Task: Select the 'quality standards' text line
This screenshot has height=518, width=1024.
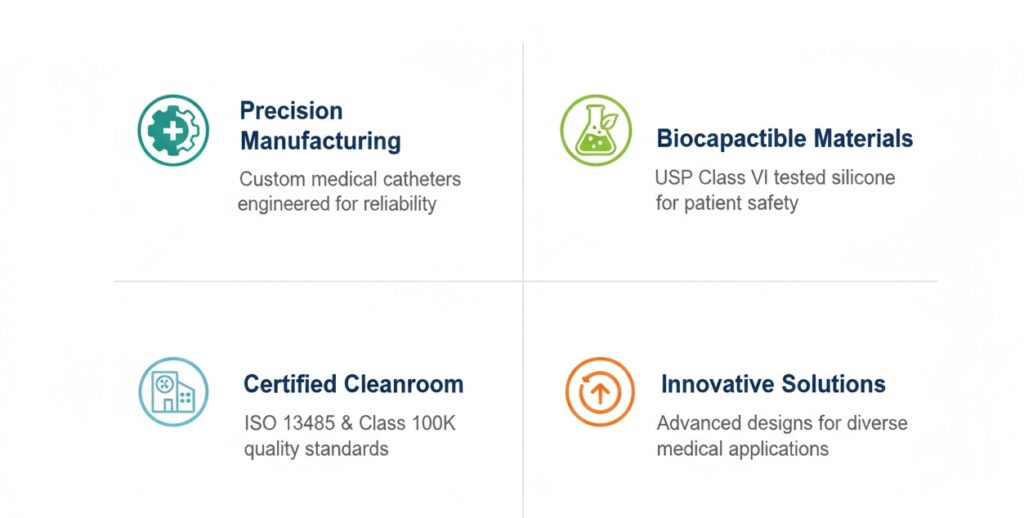Action: [x=316, y=448]
